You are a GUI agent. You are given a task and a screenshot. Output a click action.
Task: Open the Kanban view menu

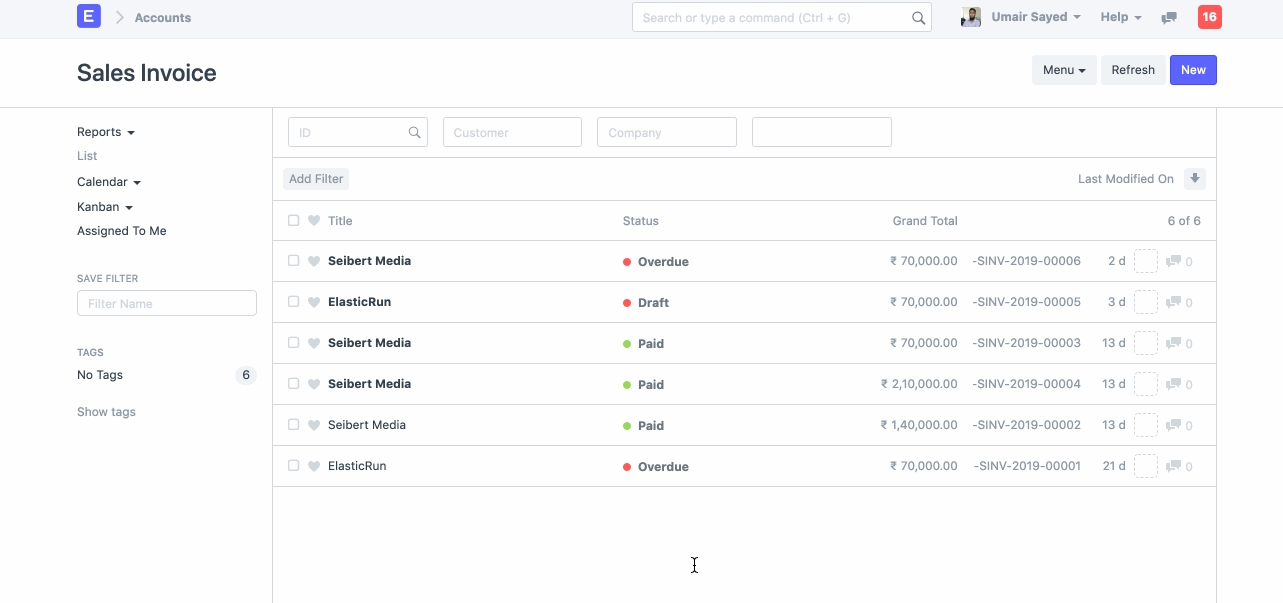105,207
